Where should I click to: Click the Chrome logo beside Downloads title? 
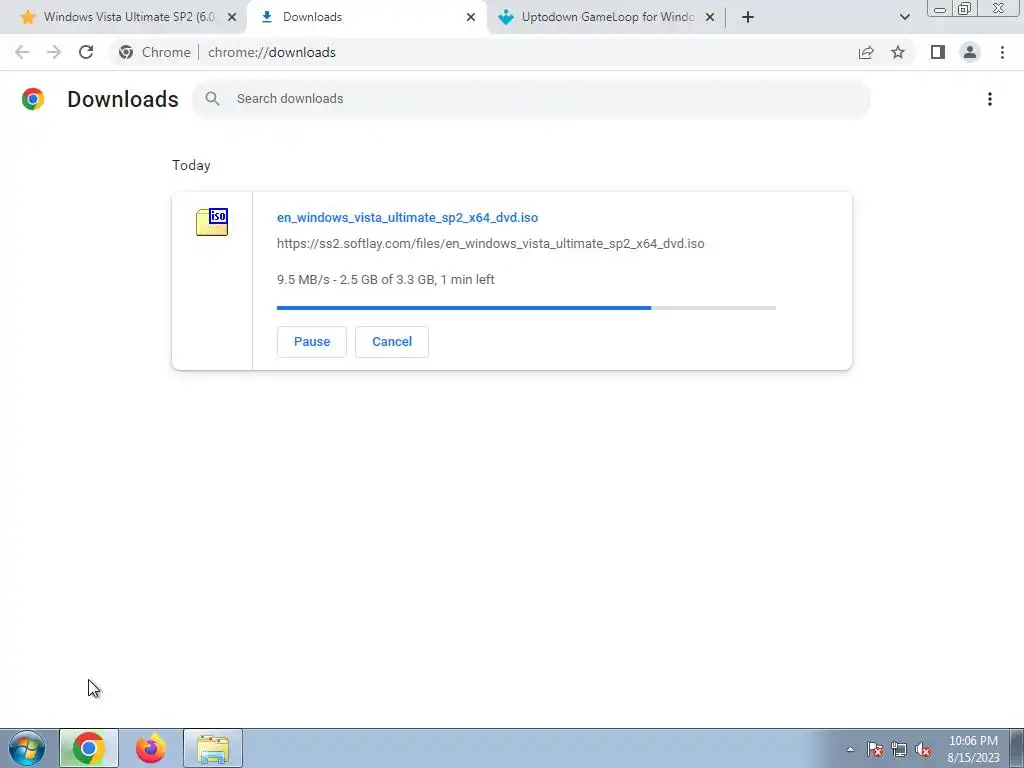(33, 99)
